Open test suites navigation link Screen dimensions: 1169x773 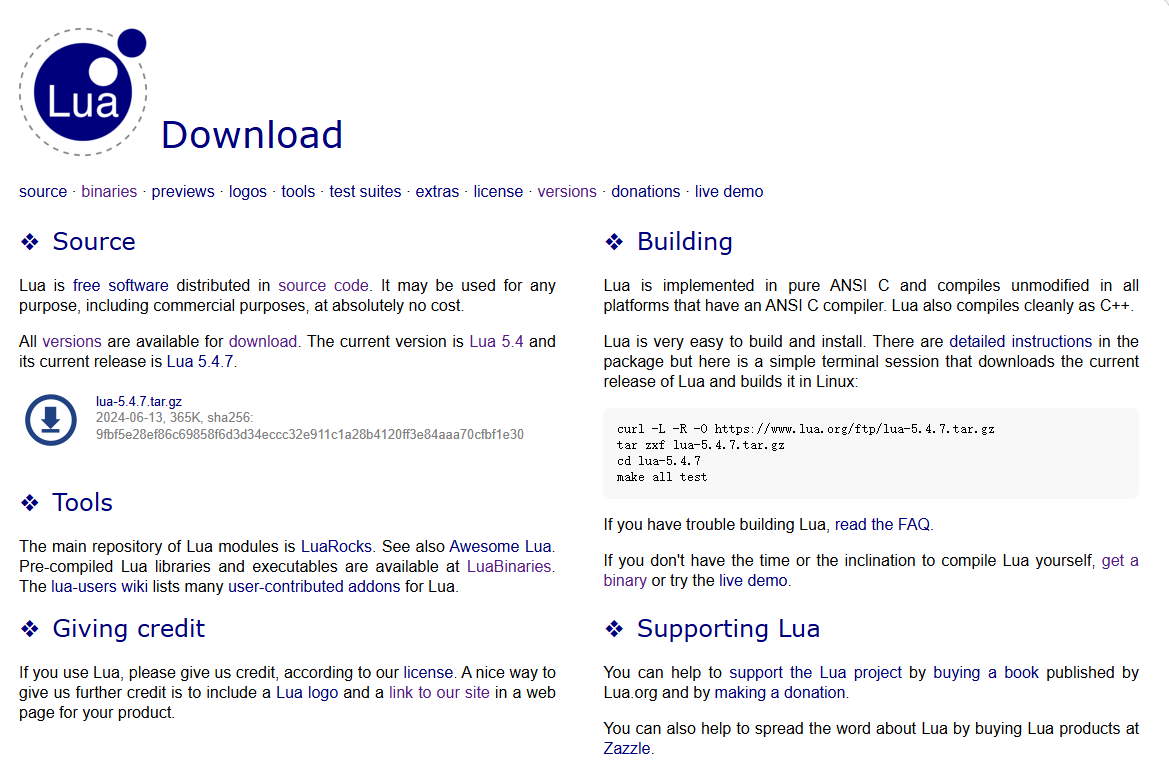coord(365,192)
